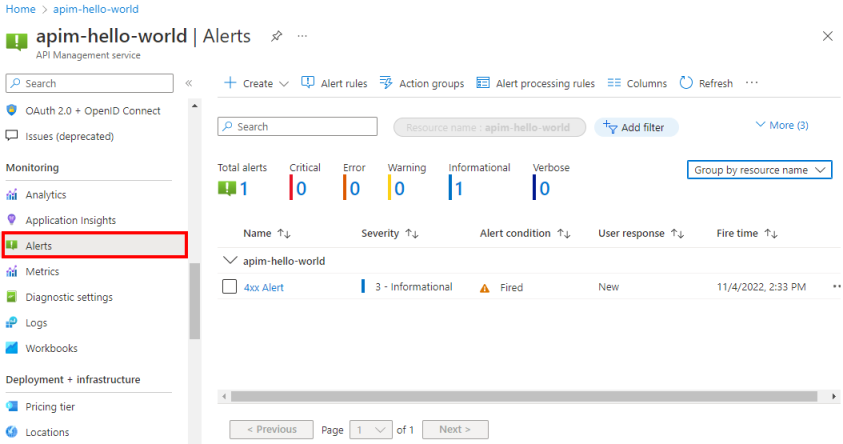Open the 4xx Alert row ellipsis menu
This screenshot has height=444, width=843.
(x=837, y=287)
